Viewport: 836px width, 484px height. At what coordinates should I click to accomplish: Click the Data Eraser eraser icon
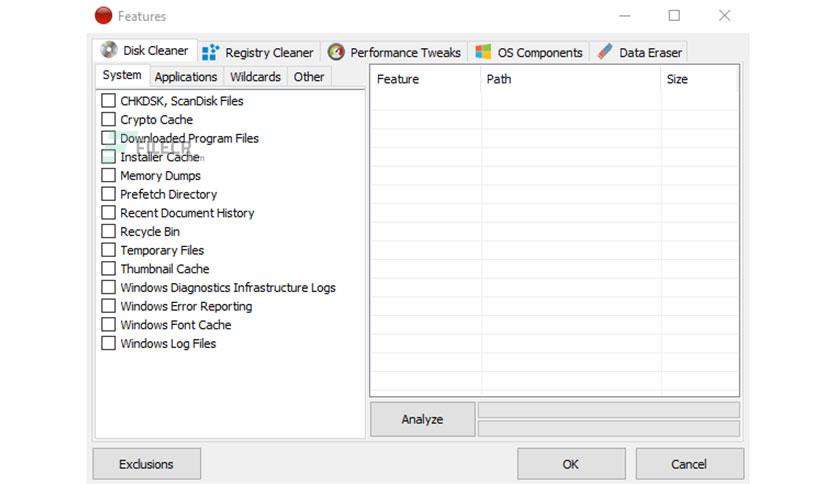[605, 52]
